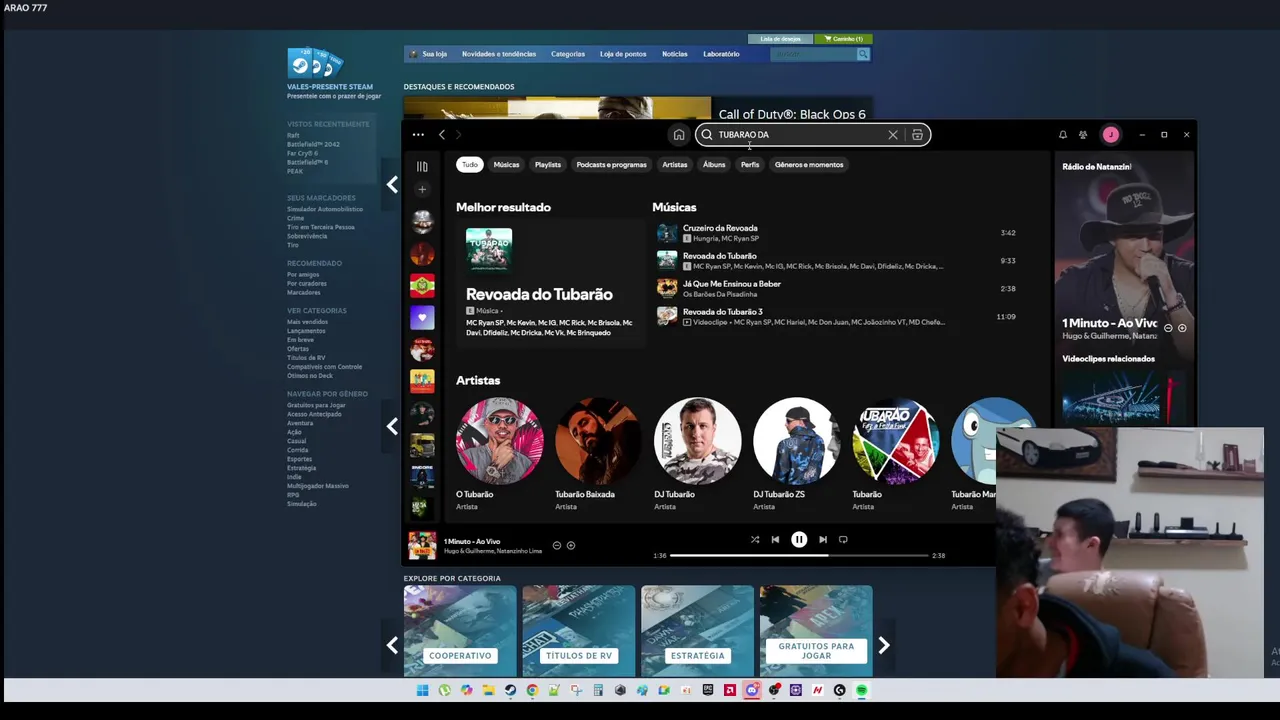Open Sua loja in Steam menu

point(434,54)
